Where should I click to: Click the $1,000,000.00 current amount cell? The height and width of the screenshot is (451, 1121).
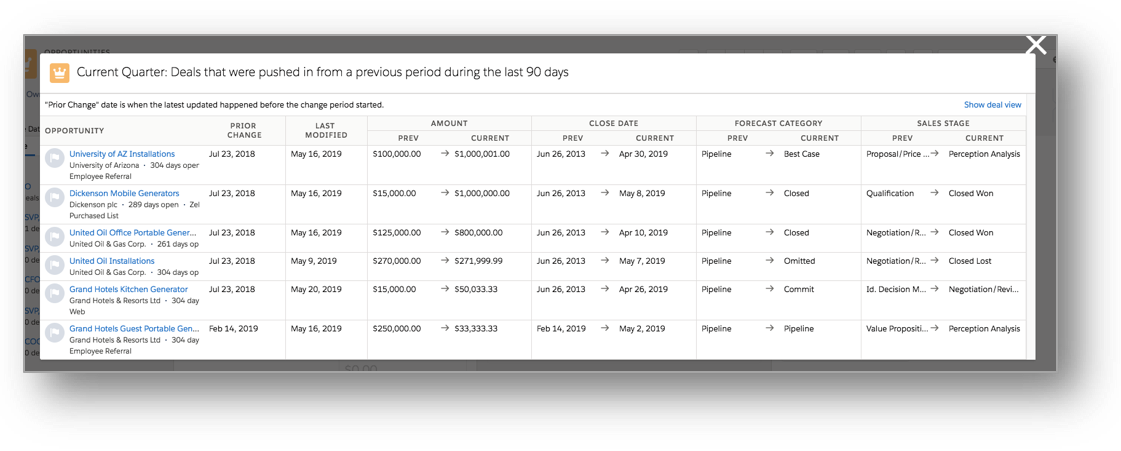[x=482, y=193]
